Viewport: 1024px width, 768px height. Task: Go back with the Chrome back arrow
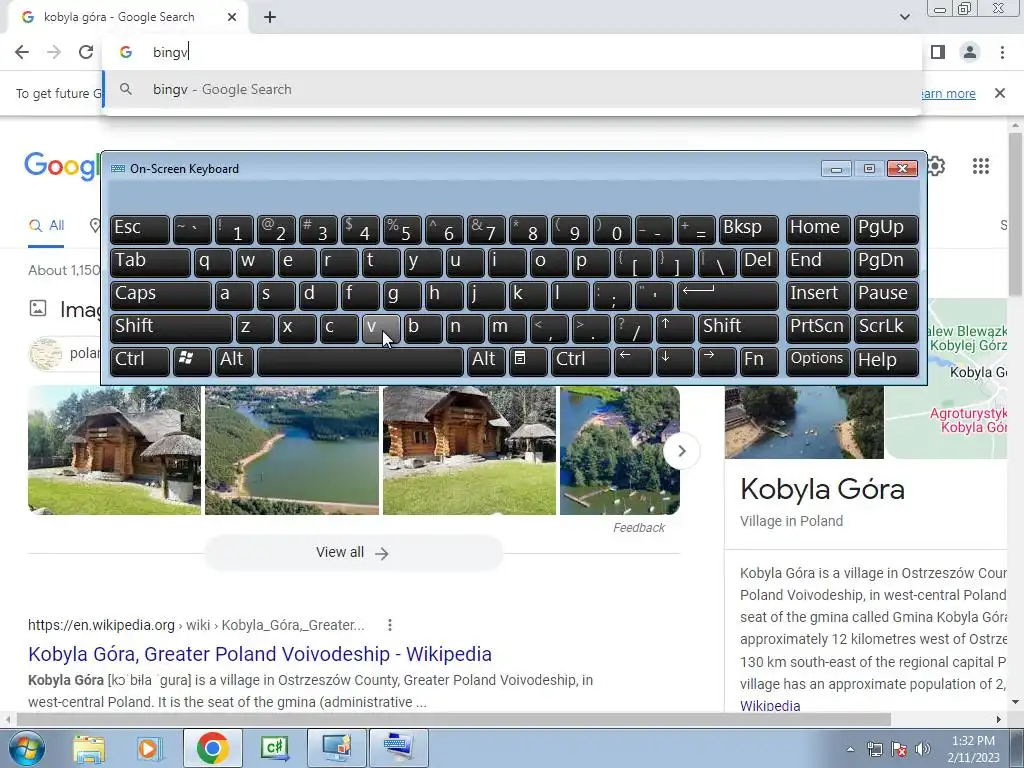(22, 52)
